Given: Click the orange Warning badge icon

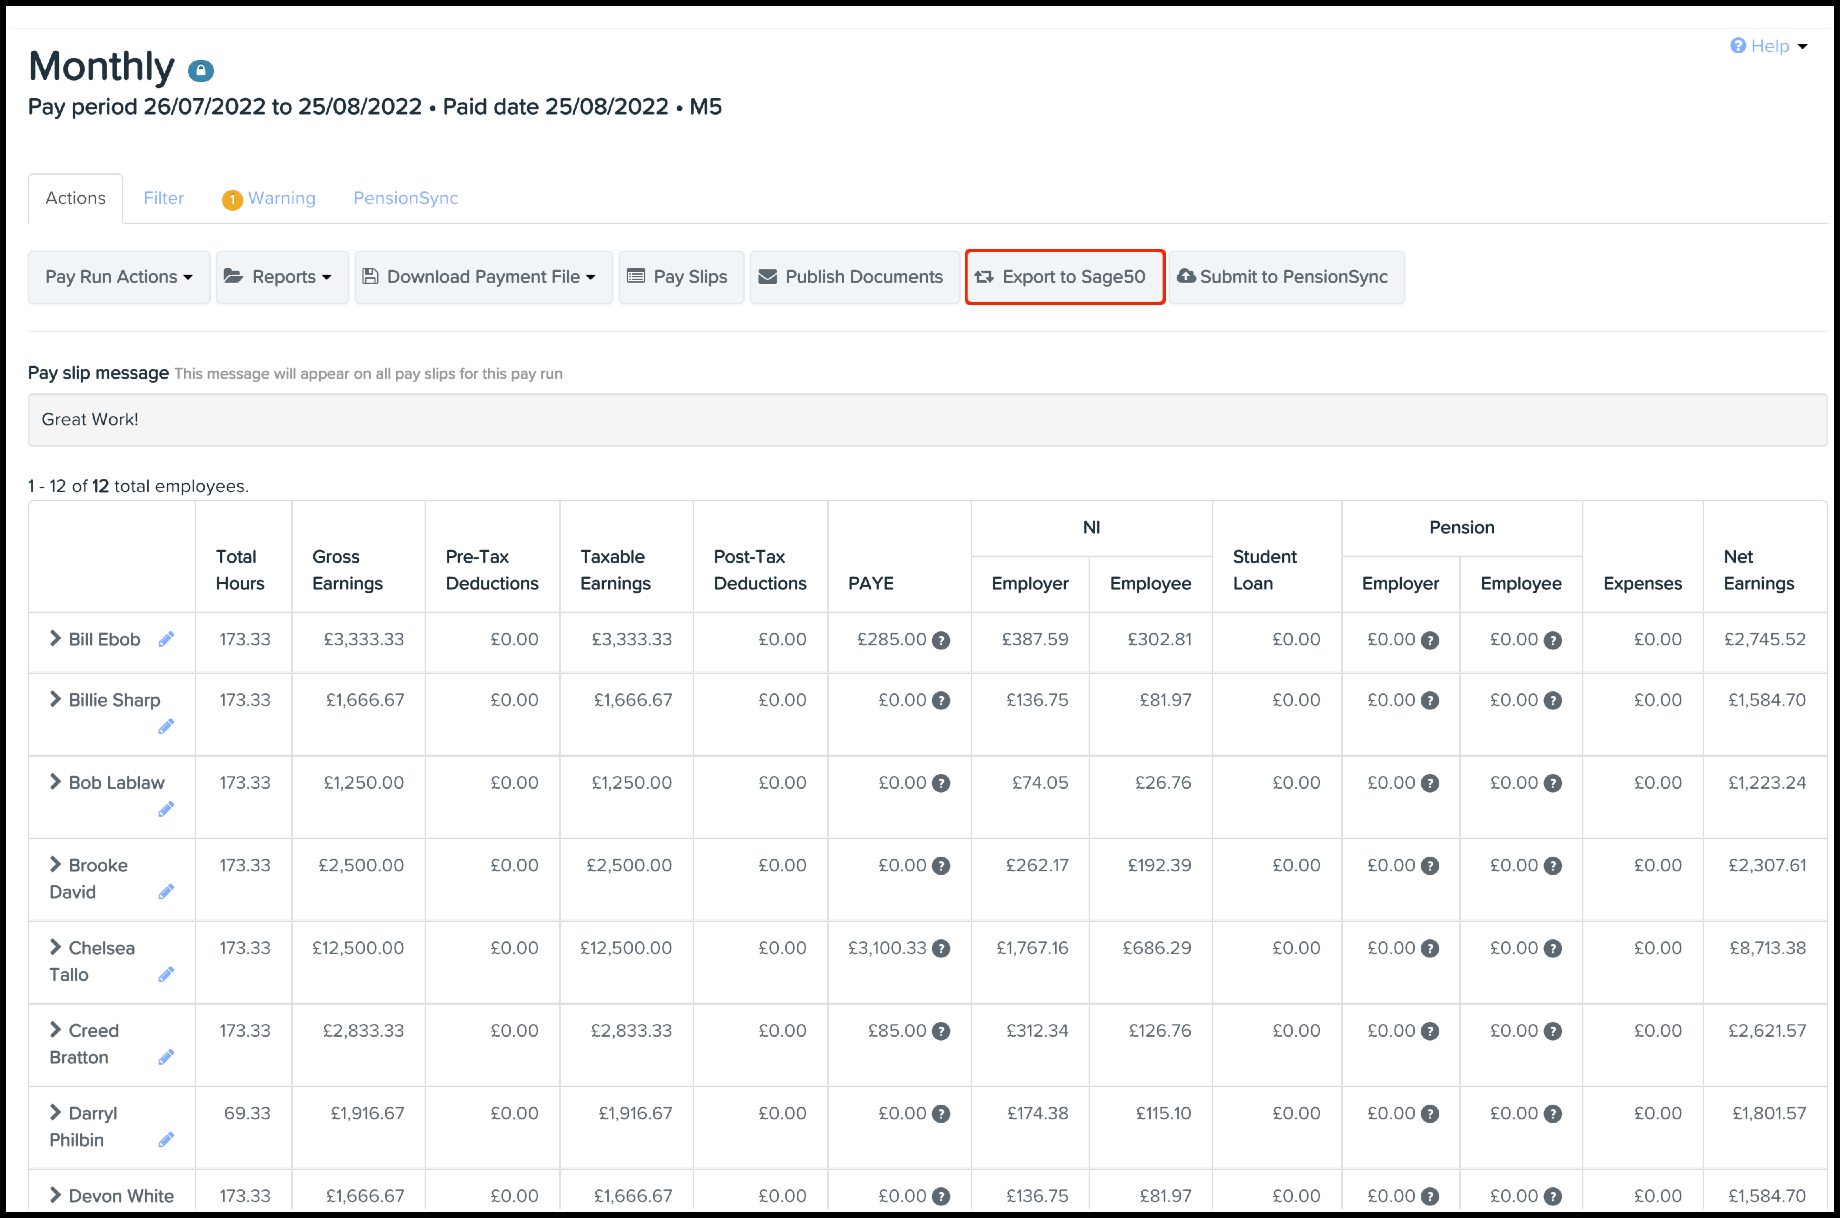Looking at the screenshot, I should [232, 200].
